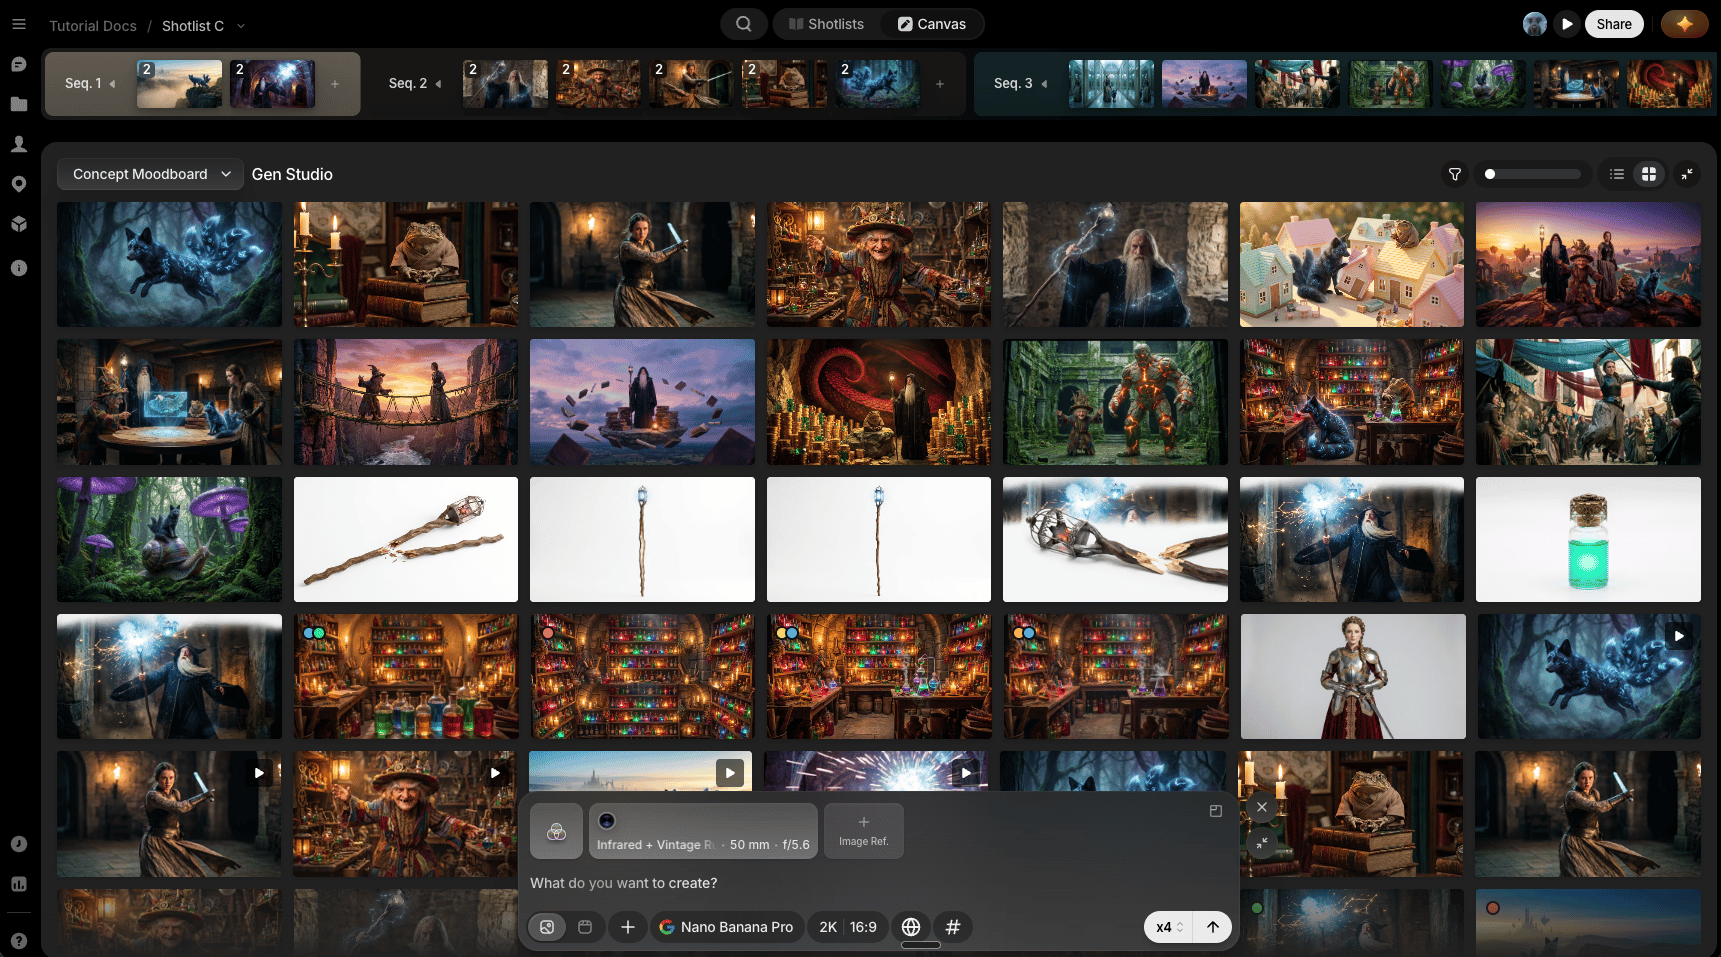Select video generation mode clapperboard icon
This screenshot has height=957, width=1721.
tap(585, 927)
